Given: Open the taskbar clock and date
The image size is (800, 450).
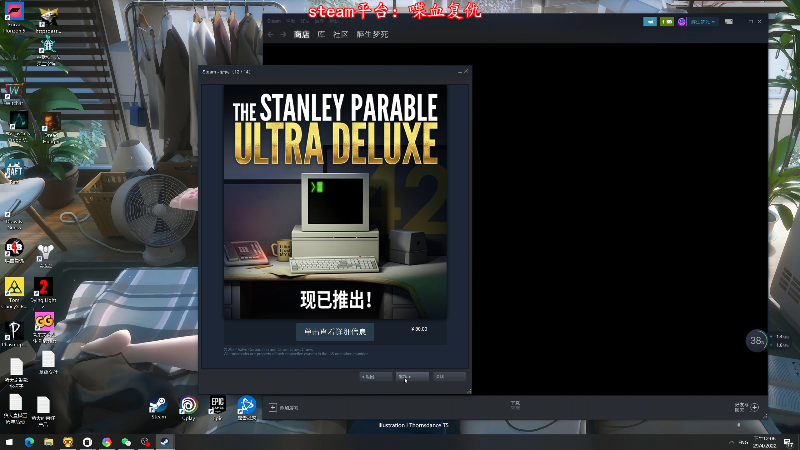Looking at the screenshot, I should [764, 442].
